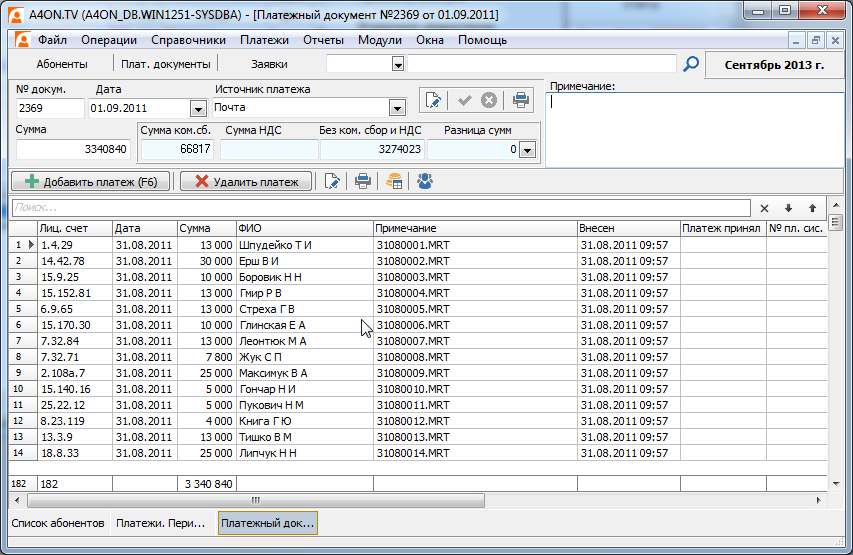The image size is (853, 555).
Task: Switch to the Список абонентов tab
Action: (57, 523)
